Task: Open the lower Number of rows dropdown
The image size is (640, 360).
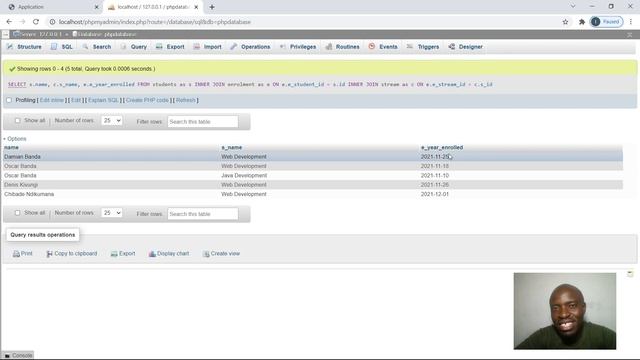Action: [112, 213]
